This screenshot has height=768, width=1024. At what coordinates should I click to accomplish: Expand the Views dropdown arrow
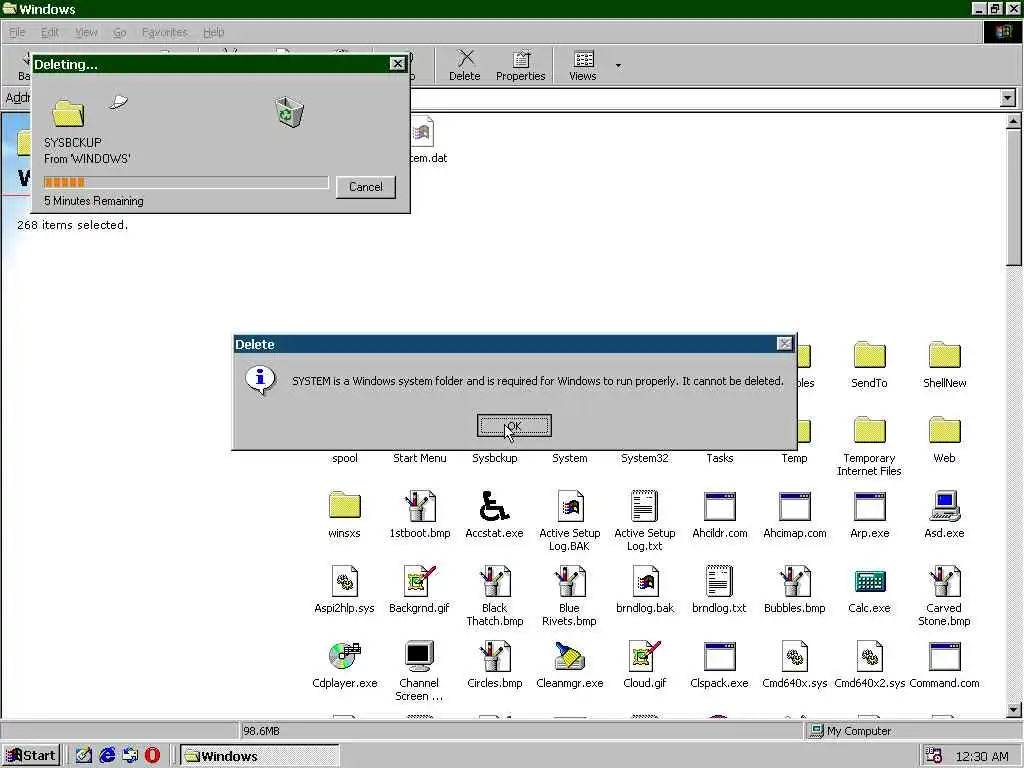click(x=618, y=65)
